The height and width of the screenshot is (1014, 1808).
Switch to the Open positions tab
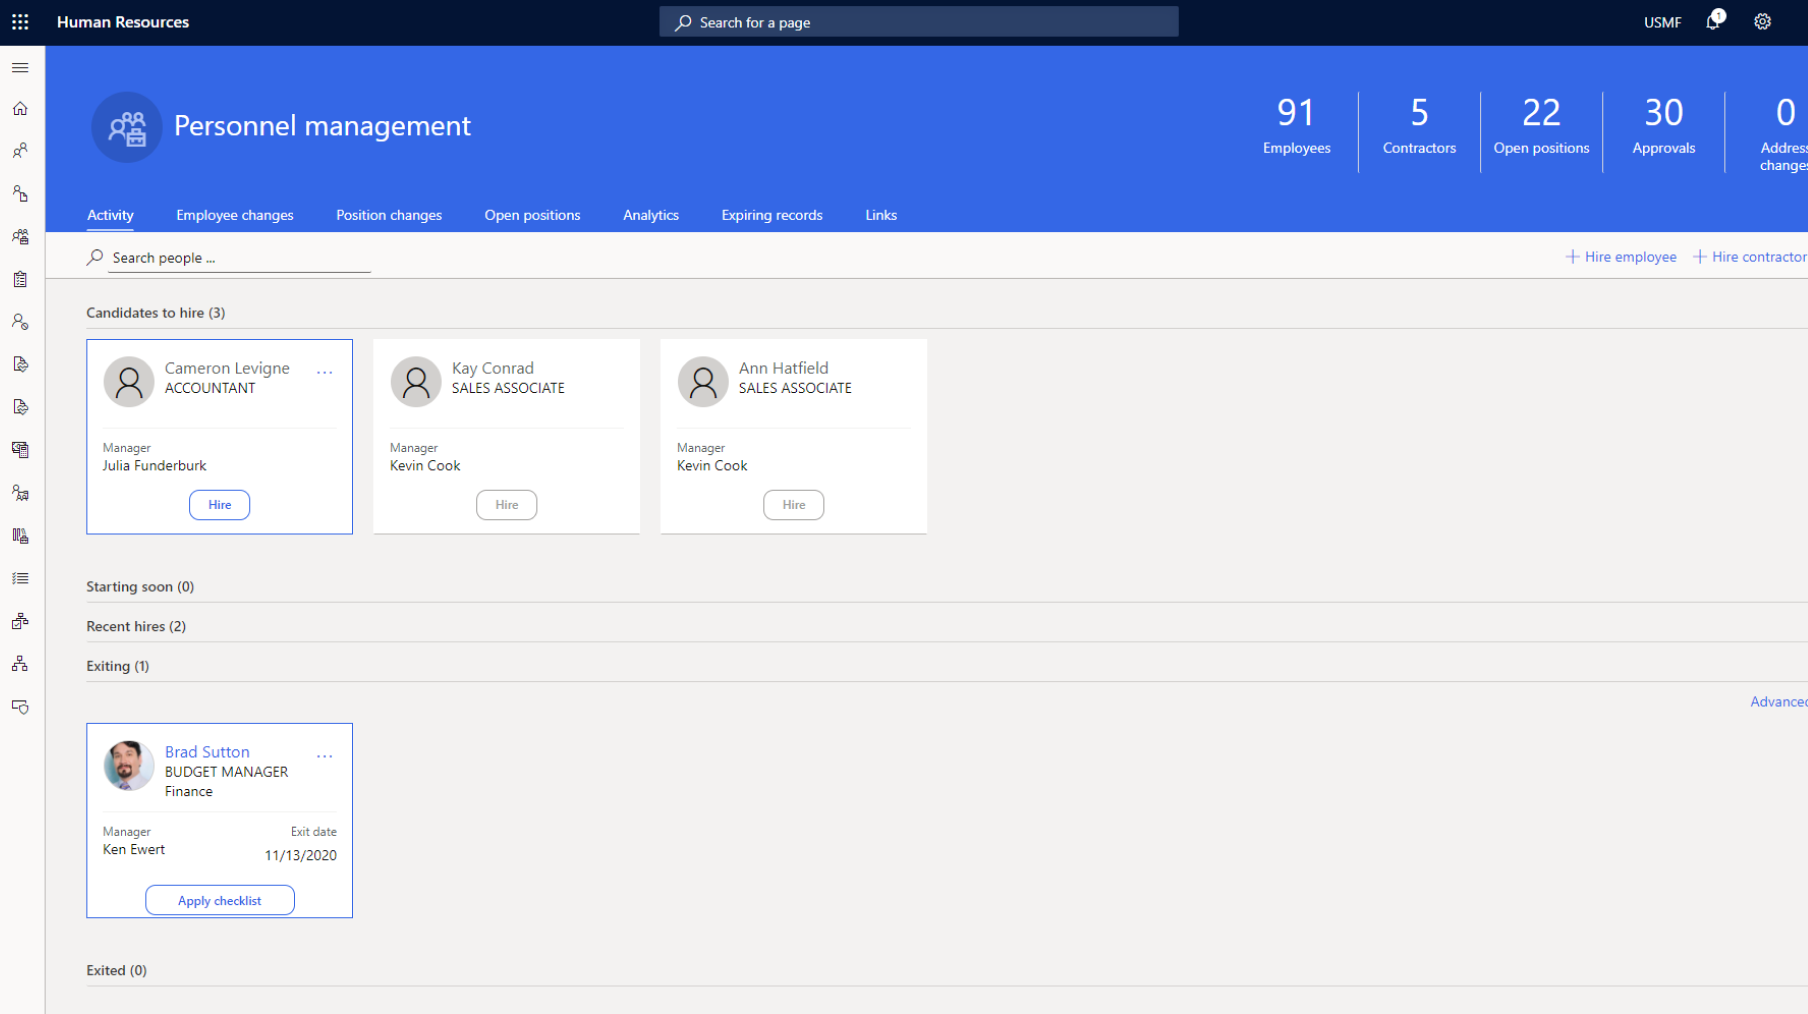coord(532,215)
